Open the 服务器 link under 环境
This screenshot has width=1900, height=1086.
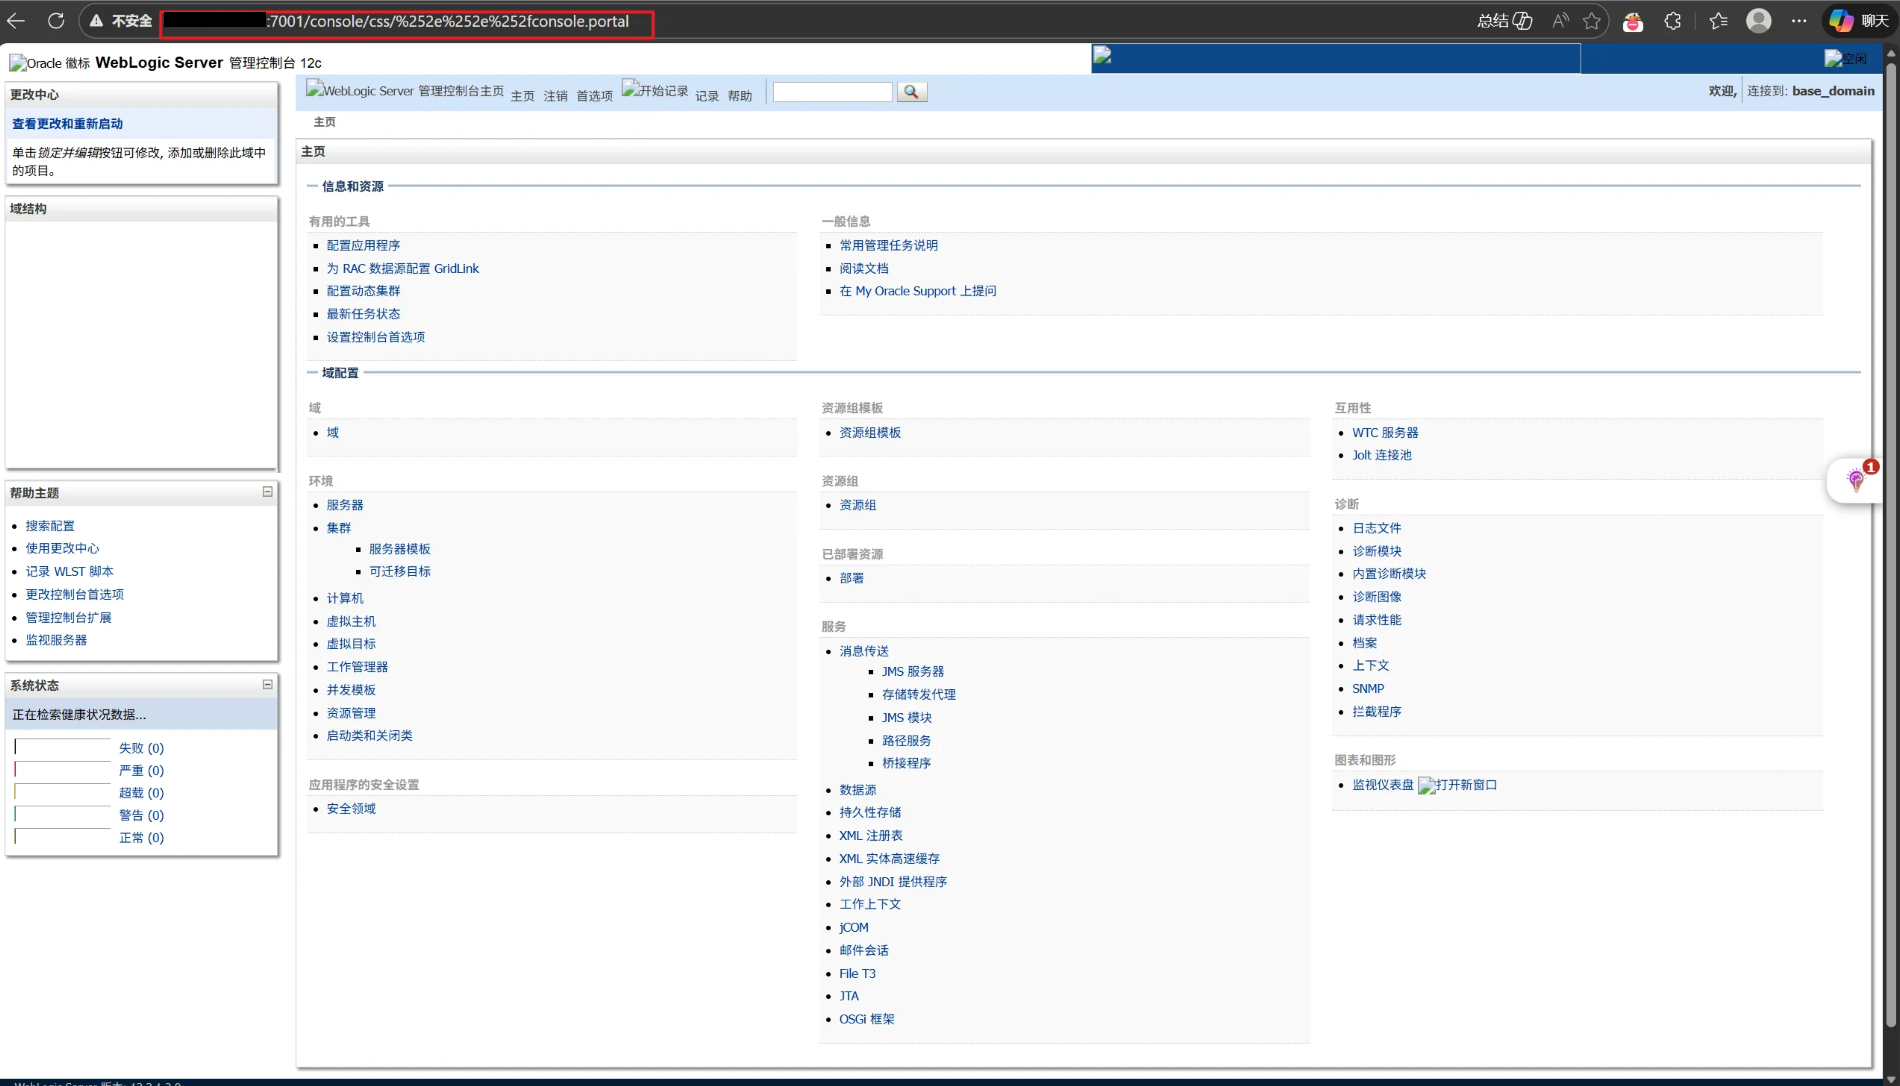(345, 505)
